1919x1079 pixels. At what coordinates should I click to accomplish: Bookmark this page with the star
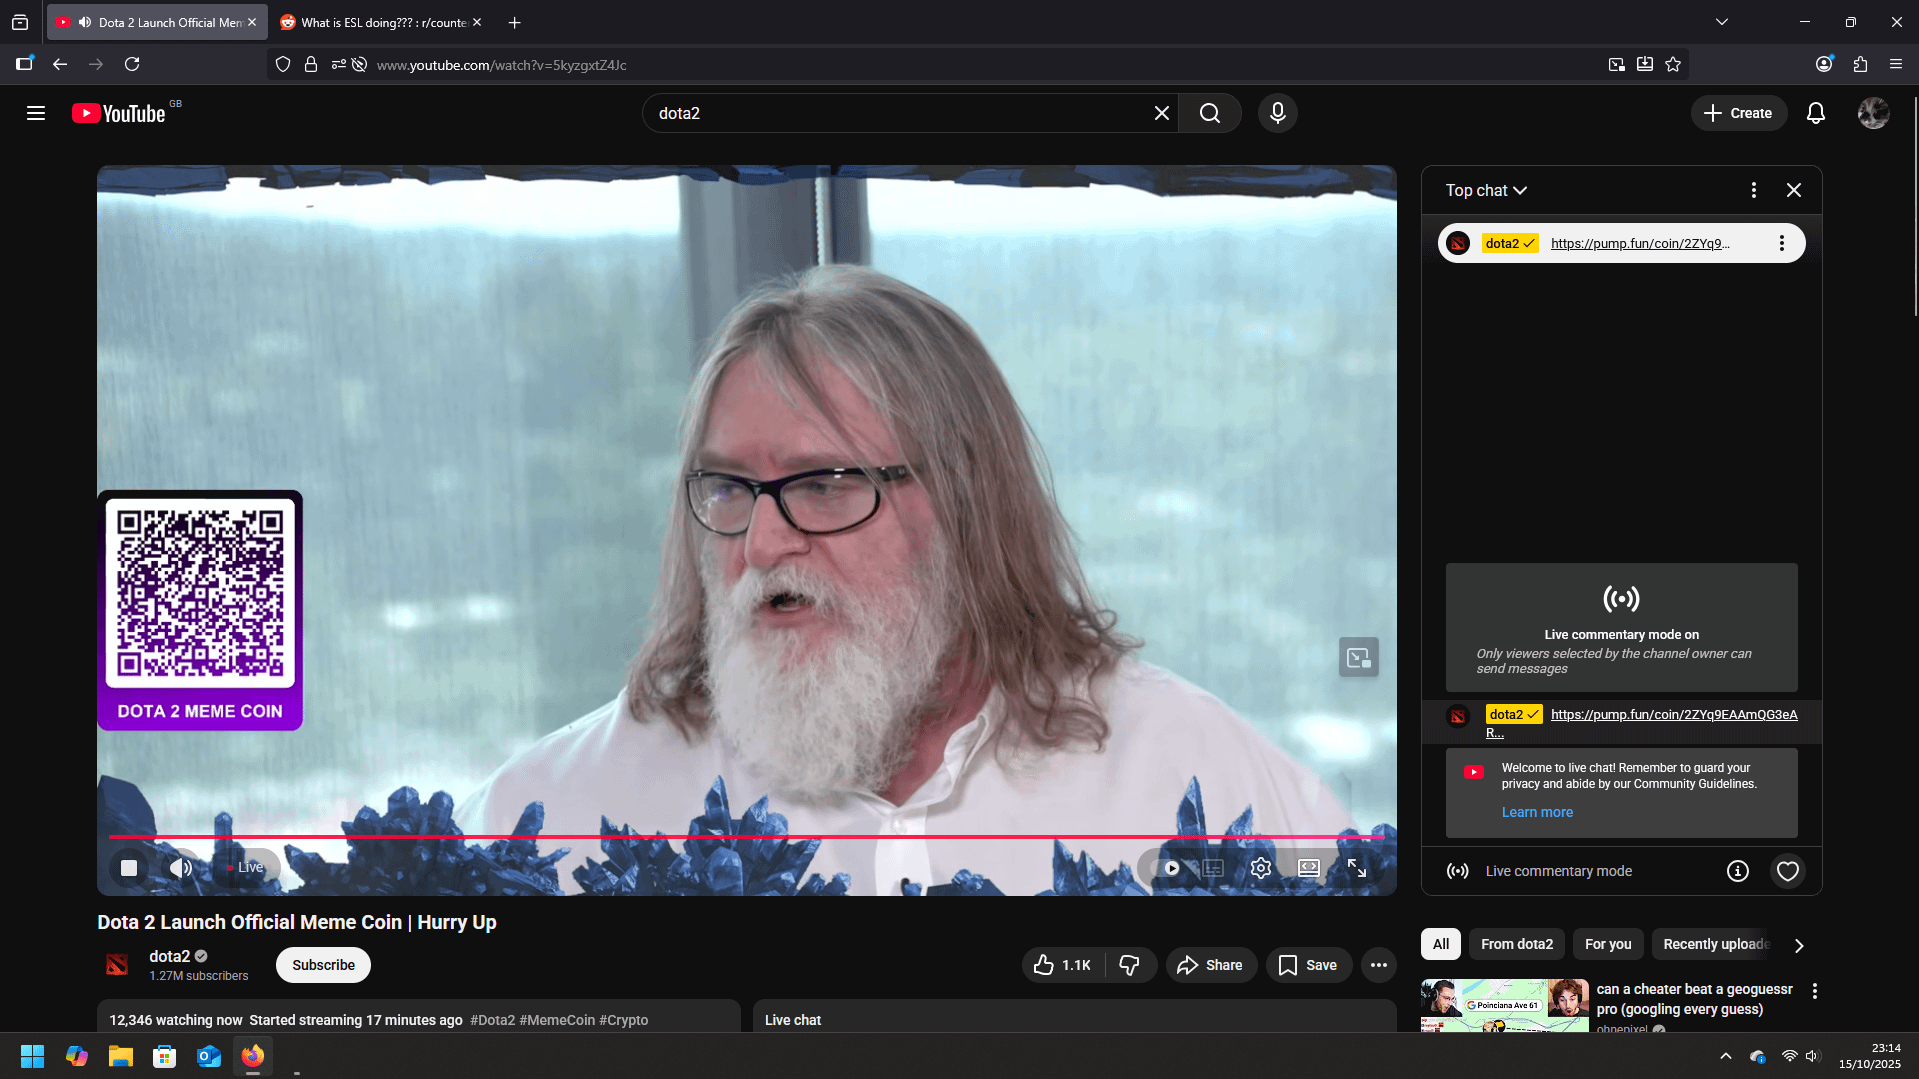point(1673,64)
